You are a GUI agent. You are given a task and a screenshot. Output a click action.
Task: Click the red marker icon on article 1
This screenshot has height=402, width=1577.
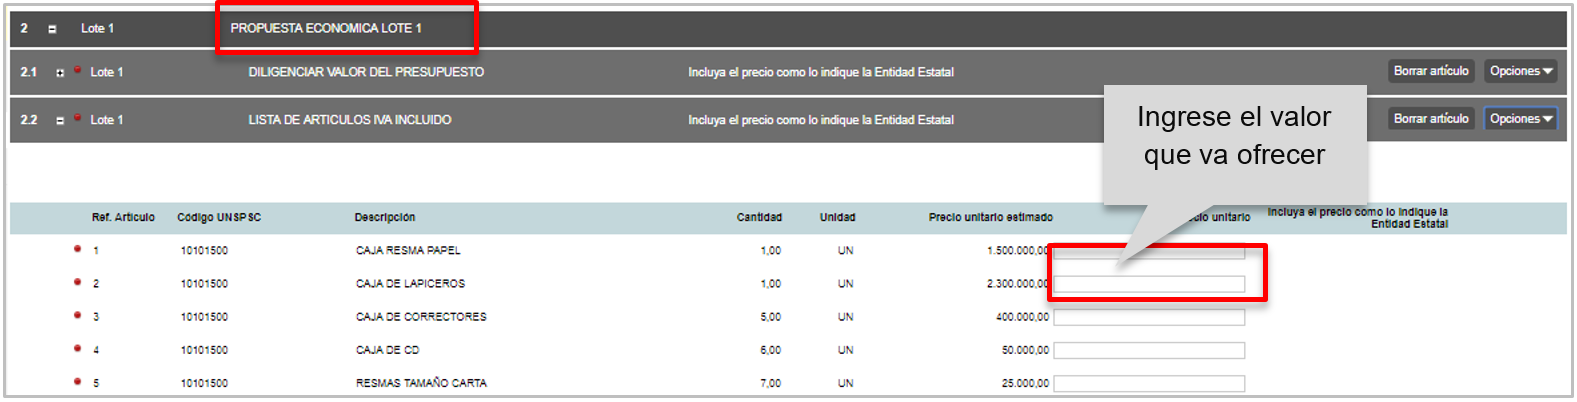click(x=77, y=249)
